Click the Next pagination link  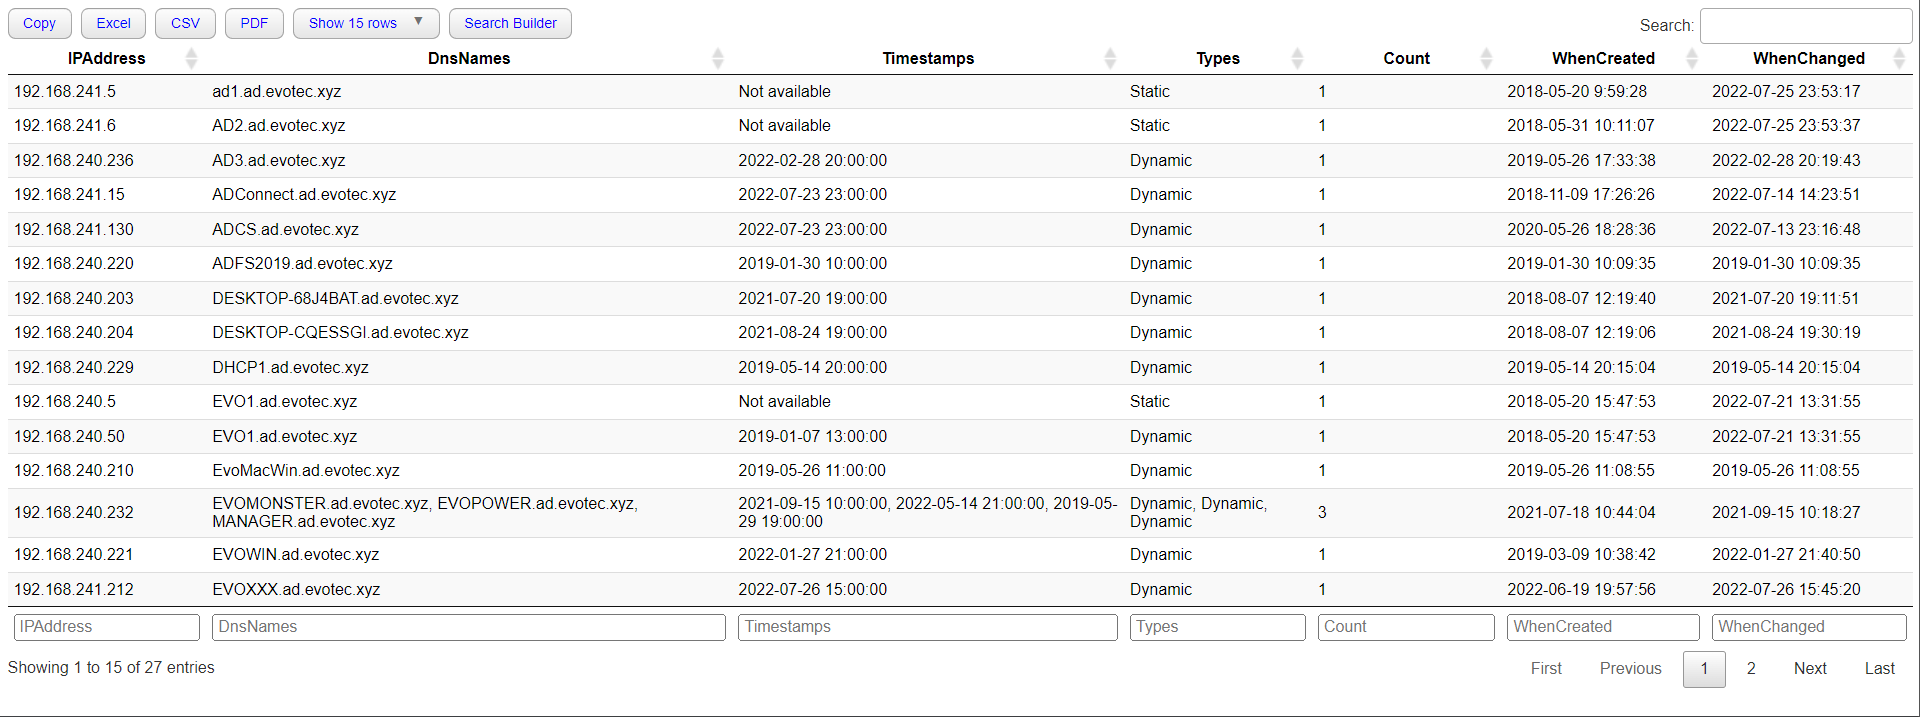(x=1809, y=669)
